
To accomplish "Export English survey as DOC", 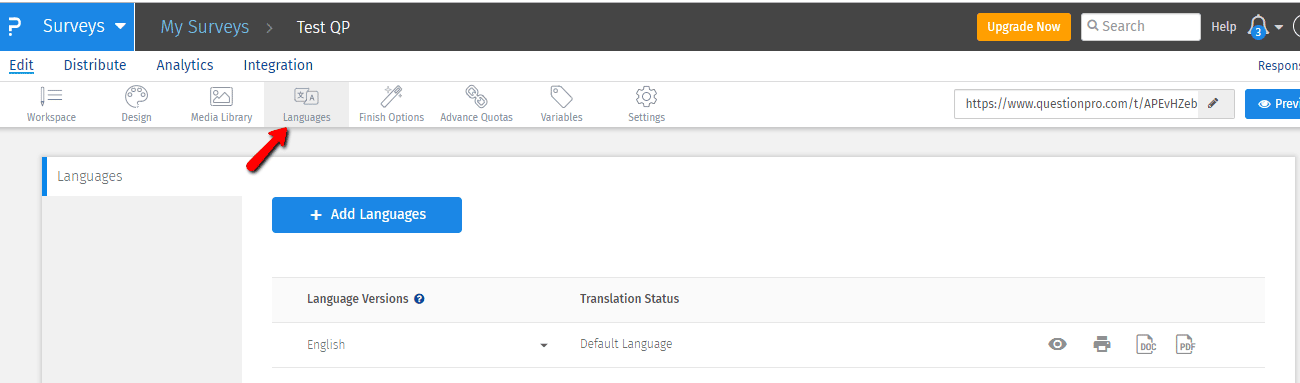I will click(x=1146, y=344).
